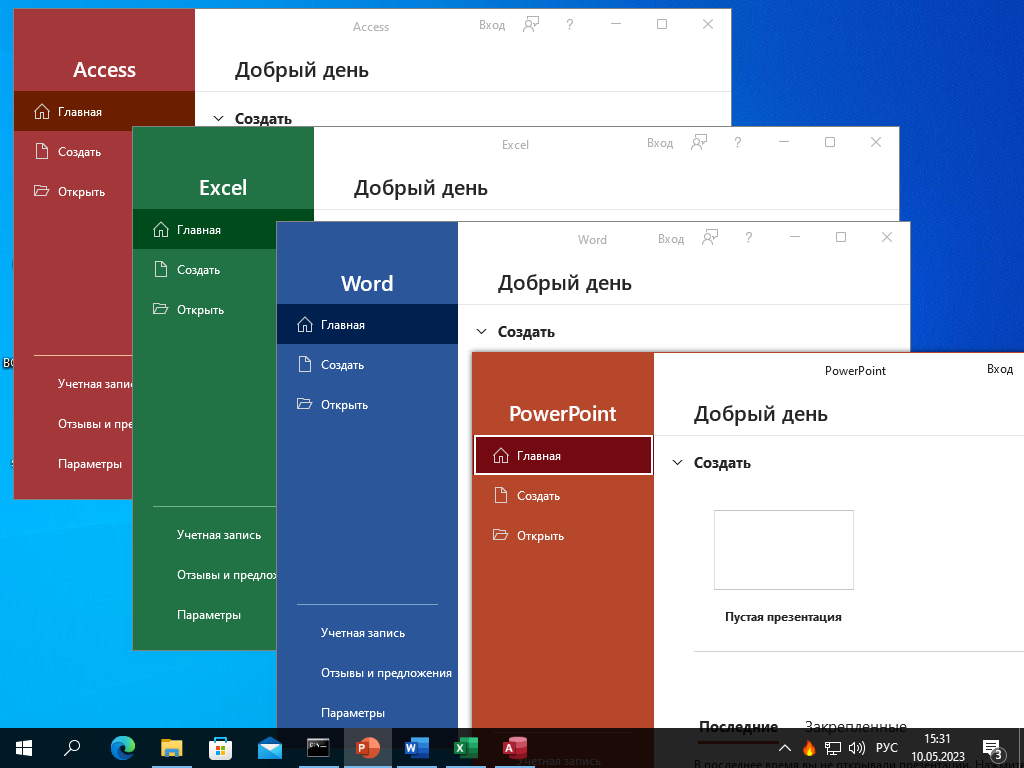Viewport: 1024px width, 768px height.
Task: Open the volume speaker icon in tray
Action: click(856, 748)
